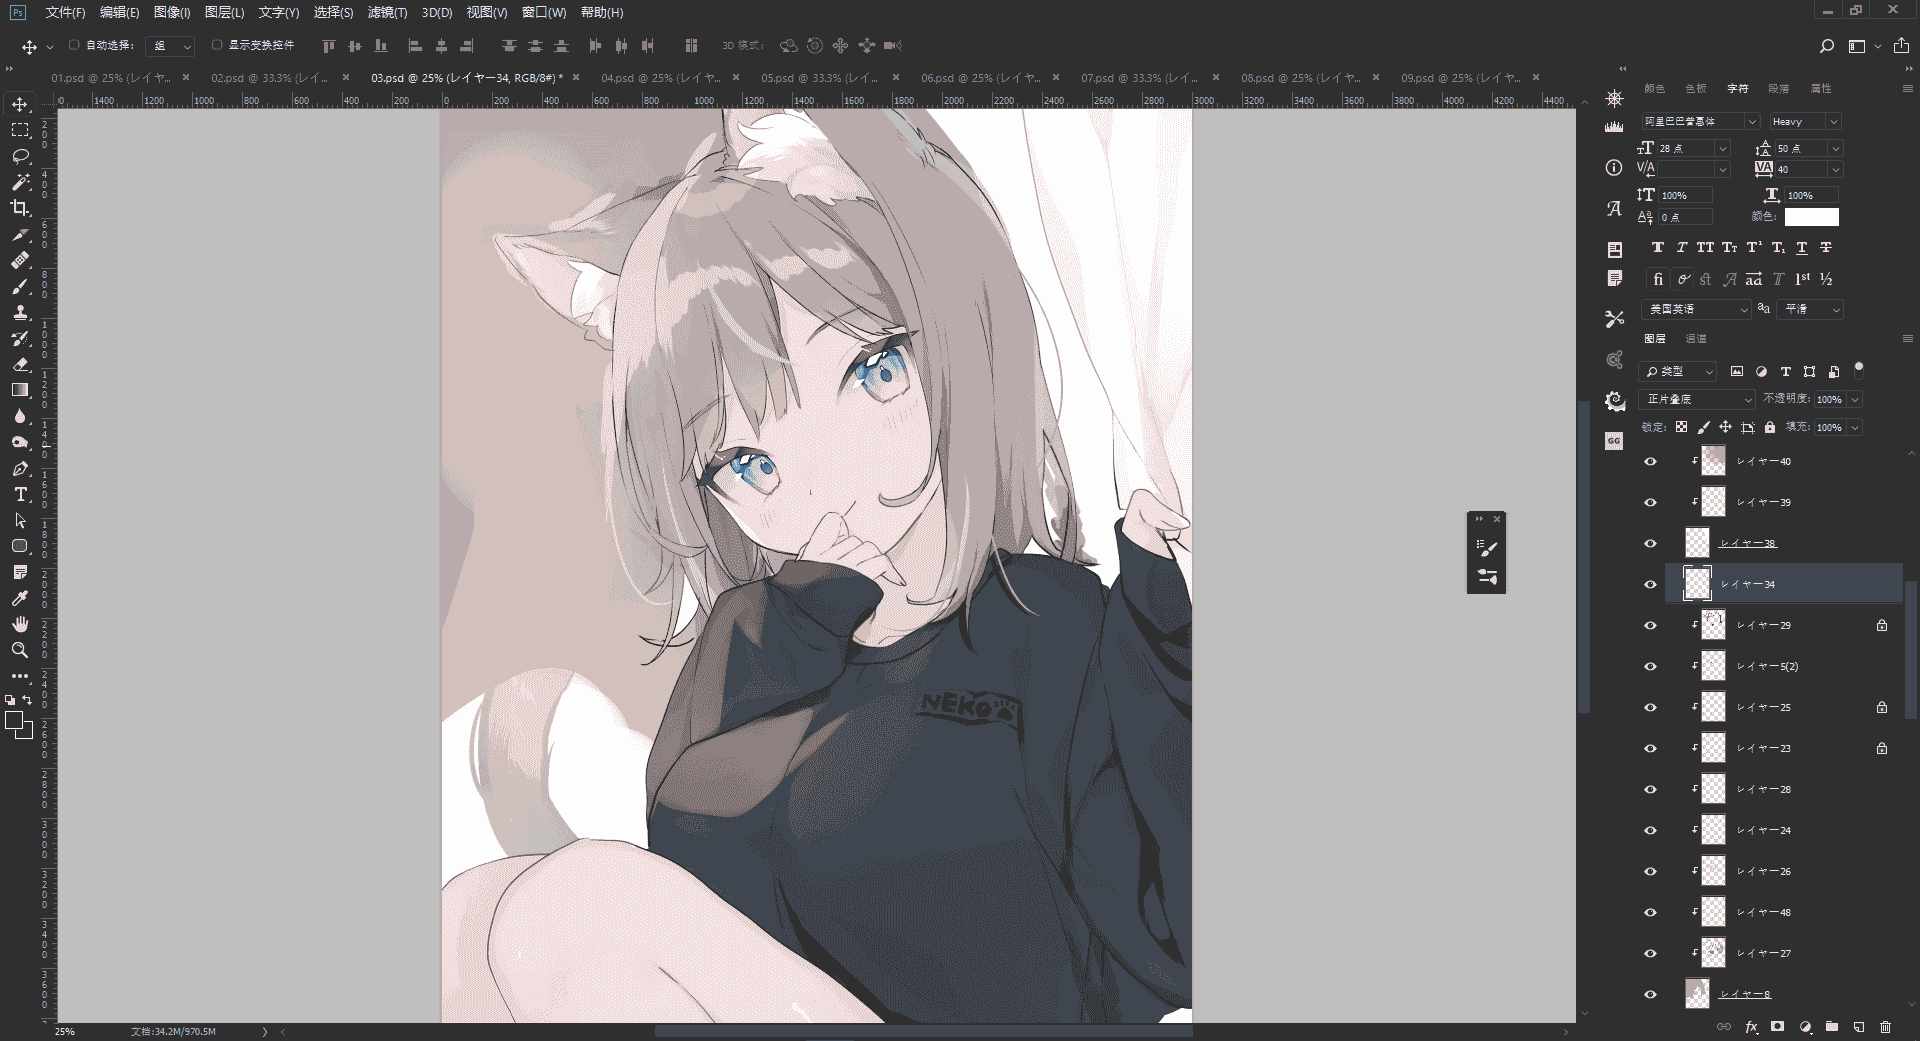Hide the レイヤー40 layer

point(1651,462)
